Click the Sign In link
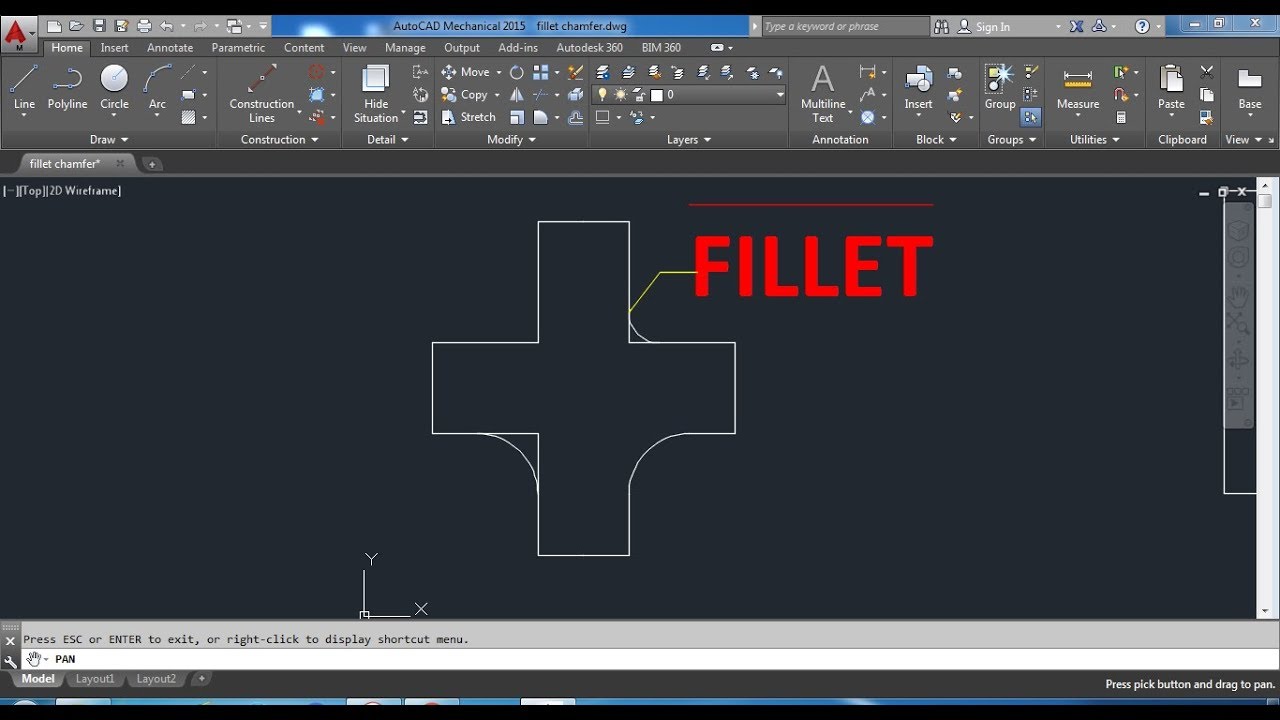Image resolution: width=1280 pixels, height=720 pixels. tap(992, 27)
